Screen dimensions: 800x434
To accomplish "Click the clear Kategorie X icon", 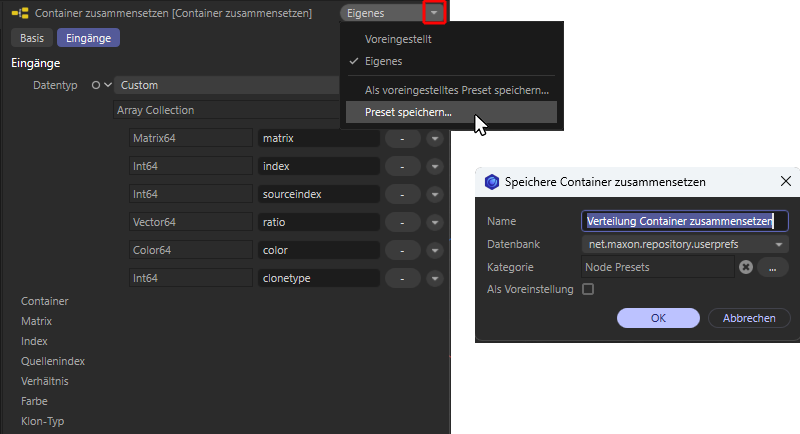I will click(x=745, y=267).
